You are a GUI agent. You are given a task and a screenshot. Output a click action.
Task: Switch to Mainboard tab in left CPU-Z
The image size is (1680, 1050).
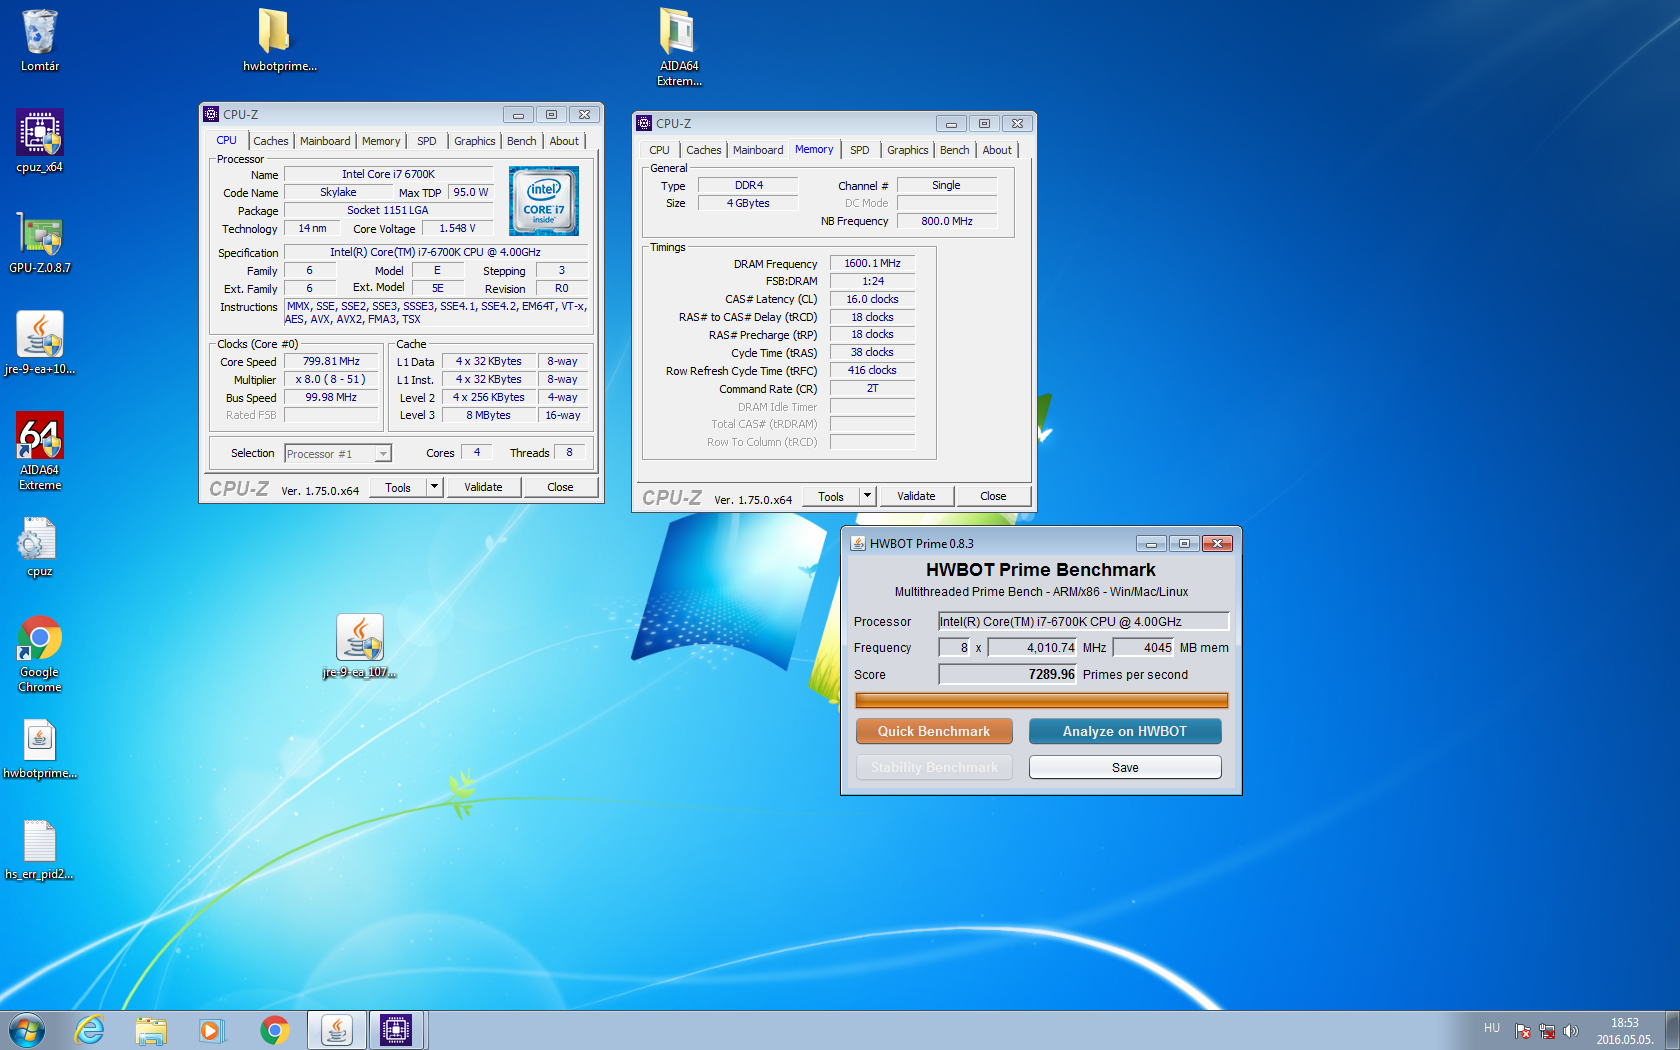(325, 141)
